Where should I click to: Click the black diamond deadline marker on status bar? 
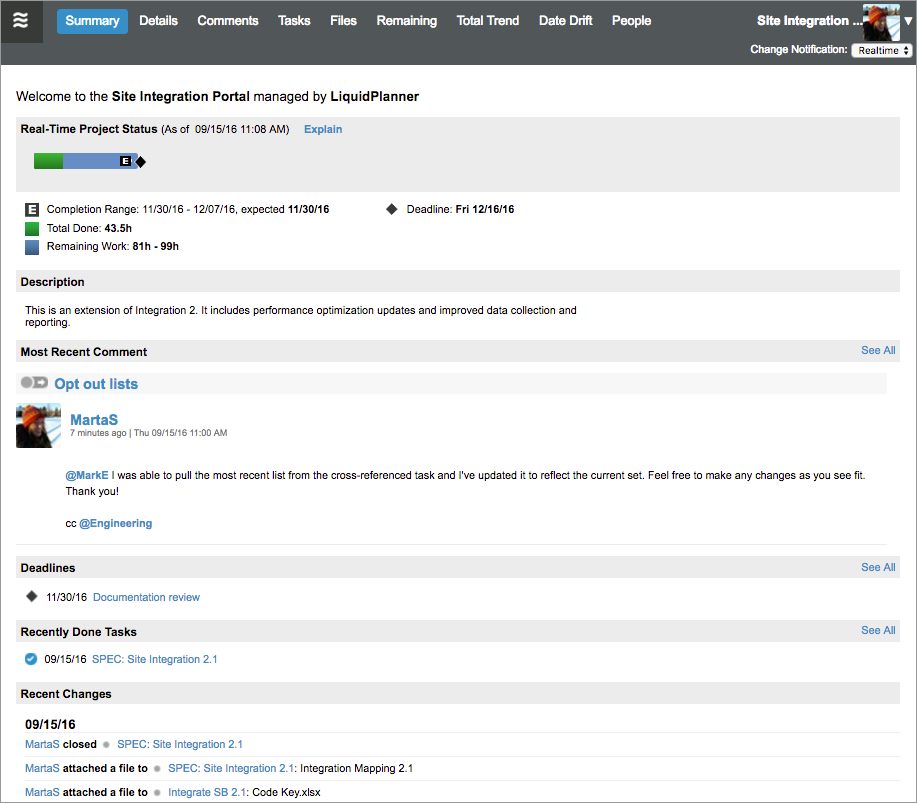pyautogui.click(x=141, y=162)
